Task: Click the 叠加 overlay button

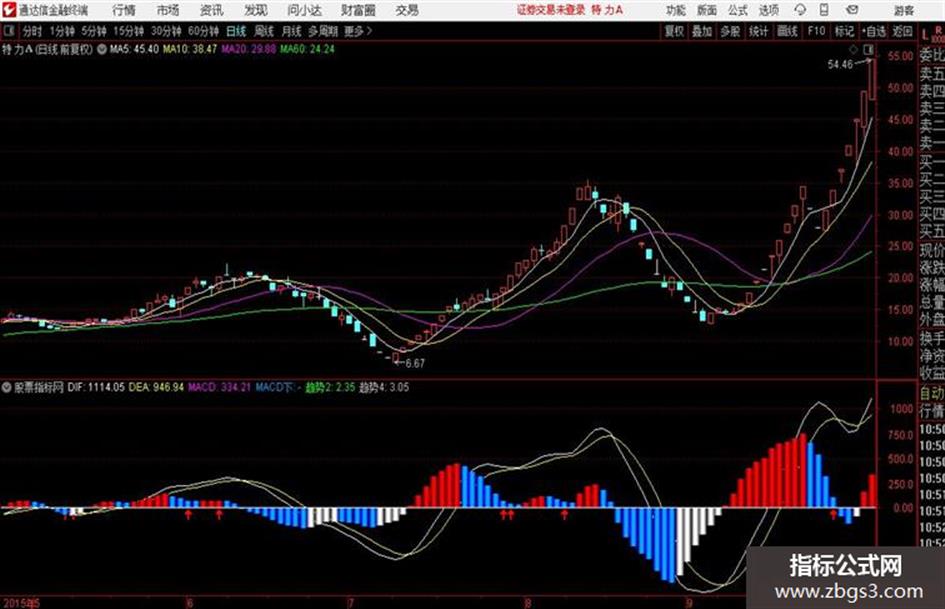Action: click(x=702, y=31)
